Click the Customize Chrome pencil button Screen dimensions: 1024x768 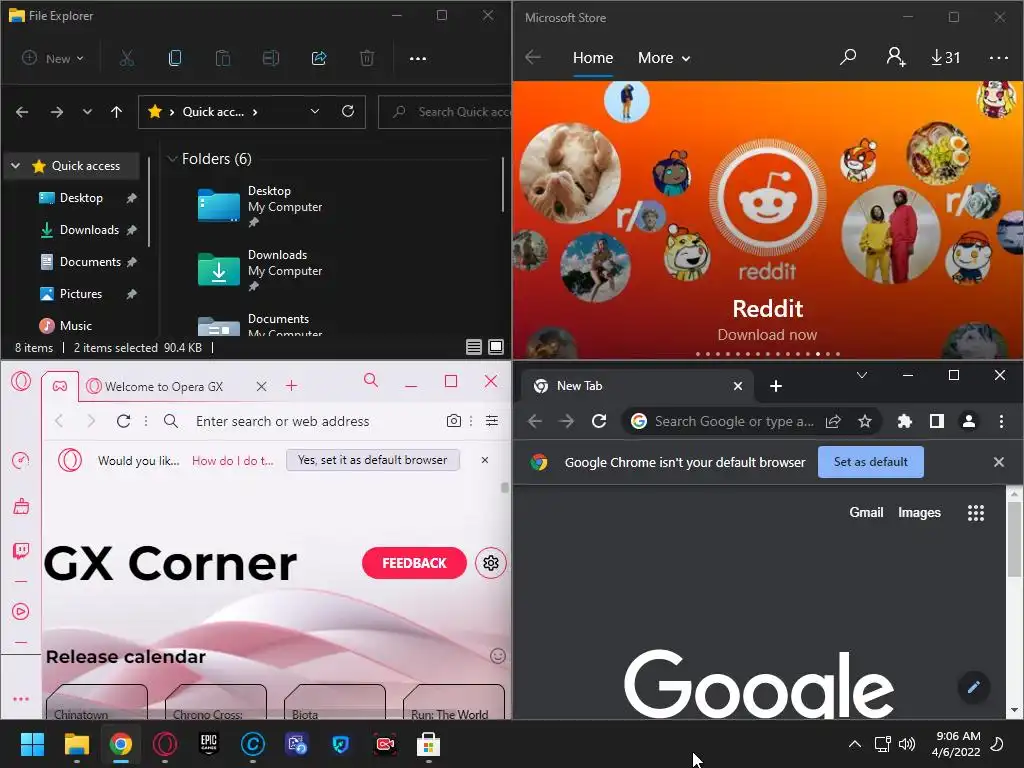[974, 686]
